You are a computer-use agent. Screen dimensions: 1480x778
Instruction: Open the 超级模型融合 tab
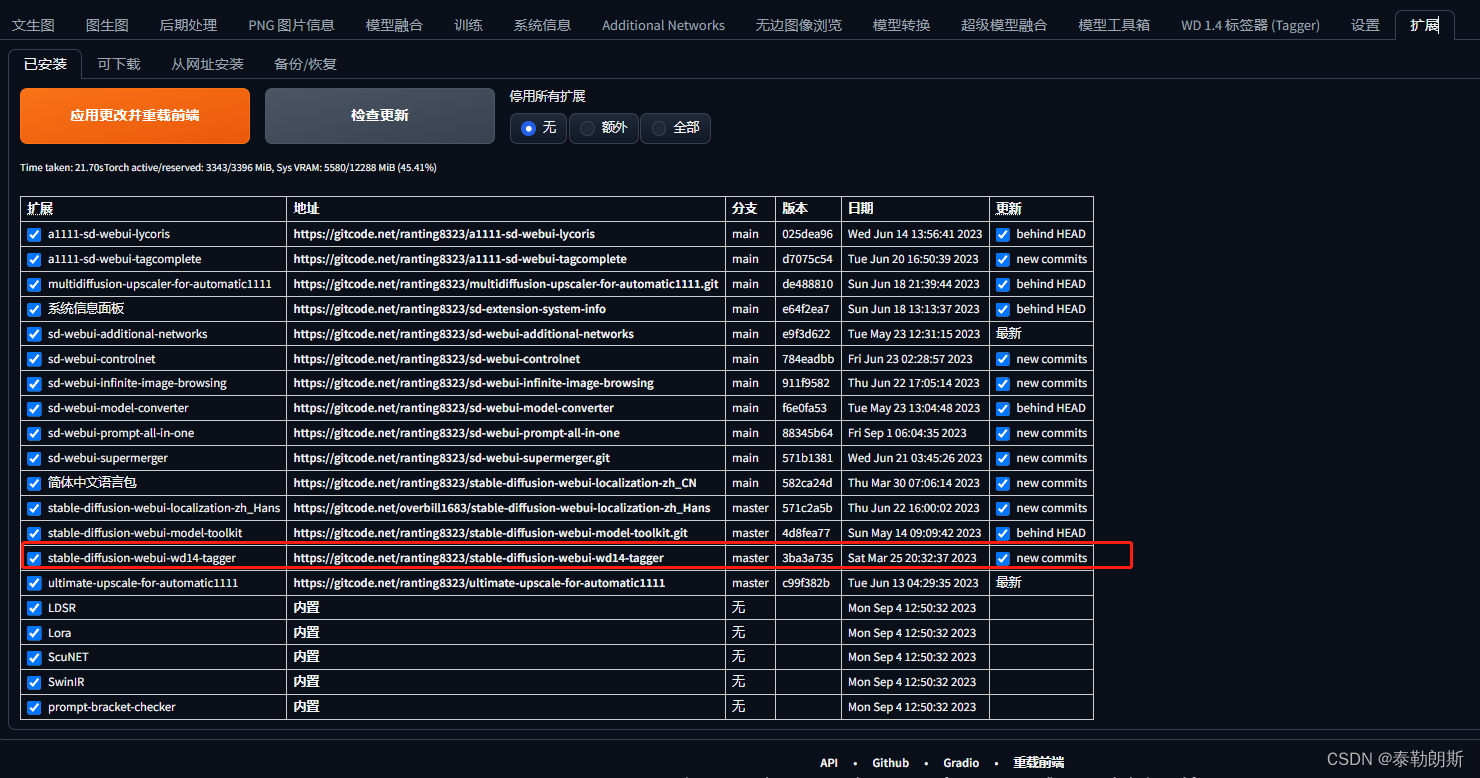1004,25
